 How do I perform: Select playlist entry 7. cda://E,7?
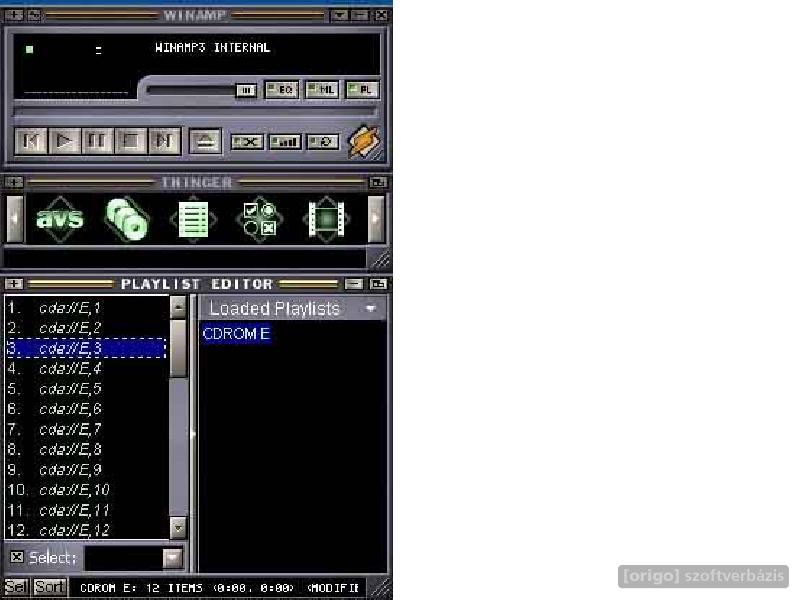click(87, 429)
